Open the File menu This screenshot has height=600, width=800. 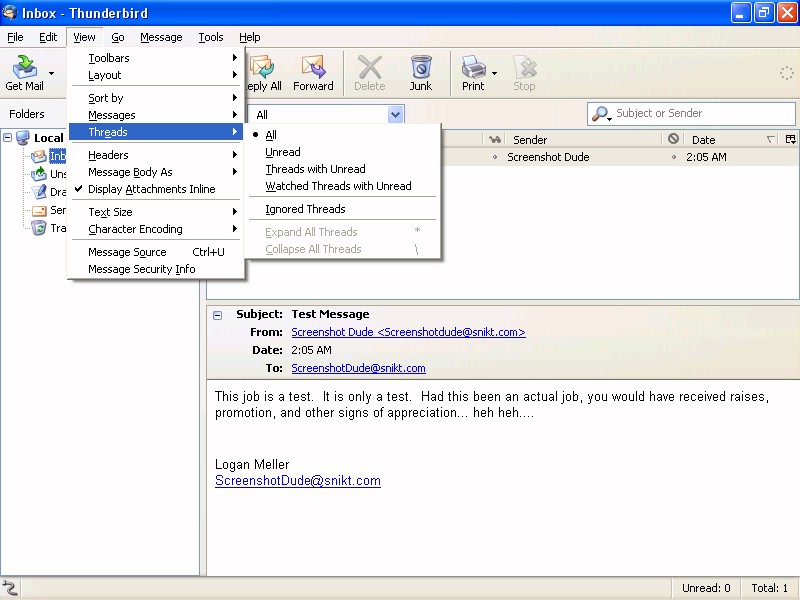15,37
